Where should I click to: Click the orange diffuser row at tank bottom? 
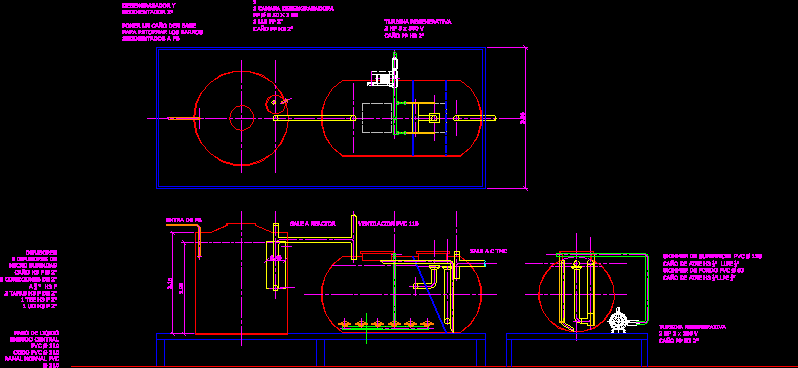(x=386, y=324)
